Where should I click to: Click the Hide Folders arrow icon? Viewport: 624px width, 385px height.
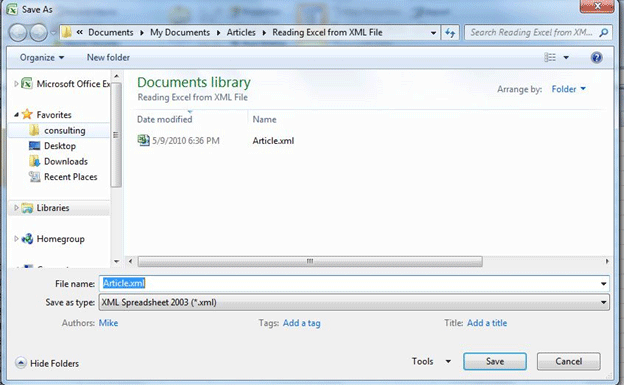pos(20,363)
